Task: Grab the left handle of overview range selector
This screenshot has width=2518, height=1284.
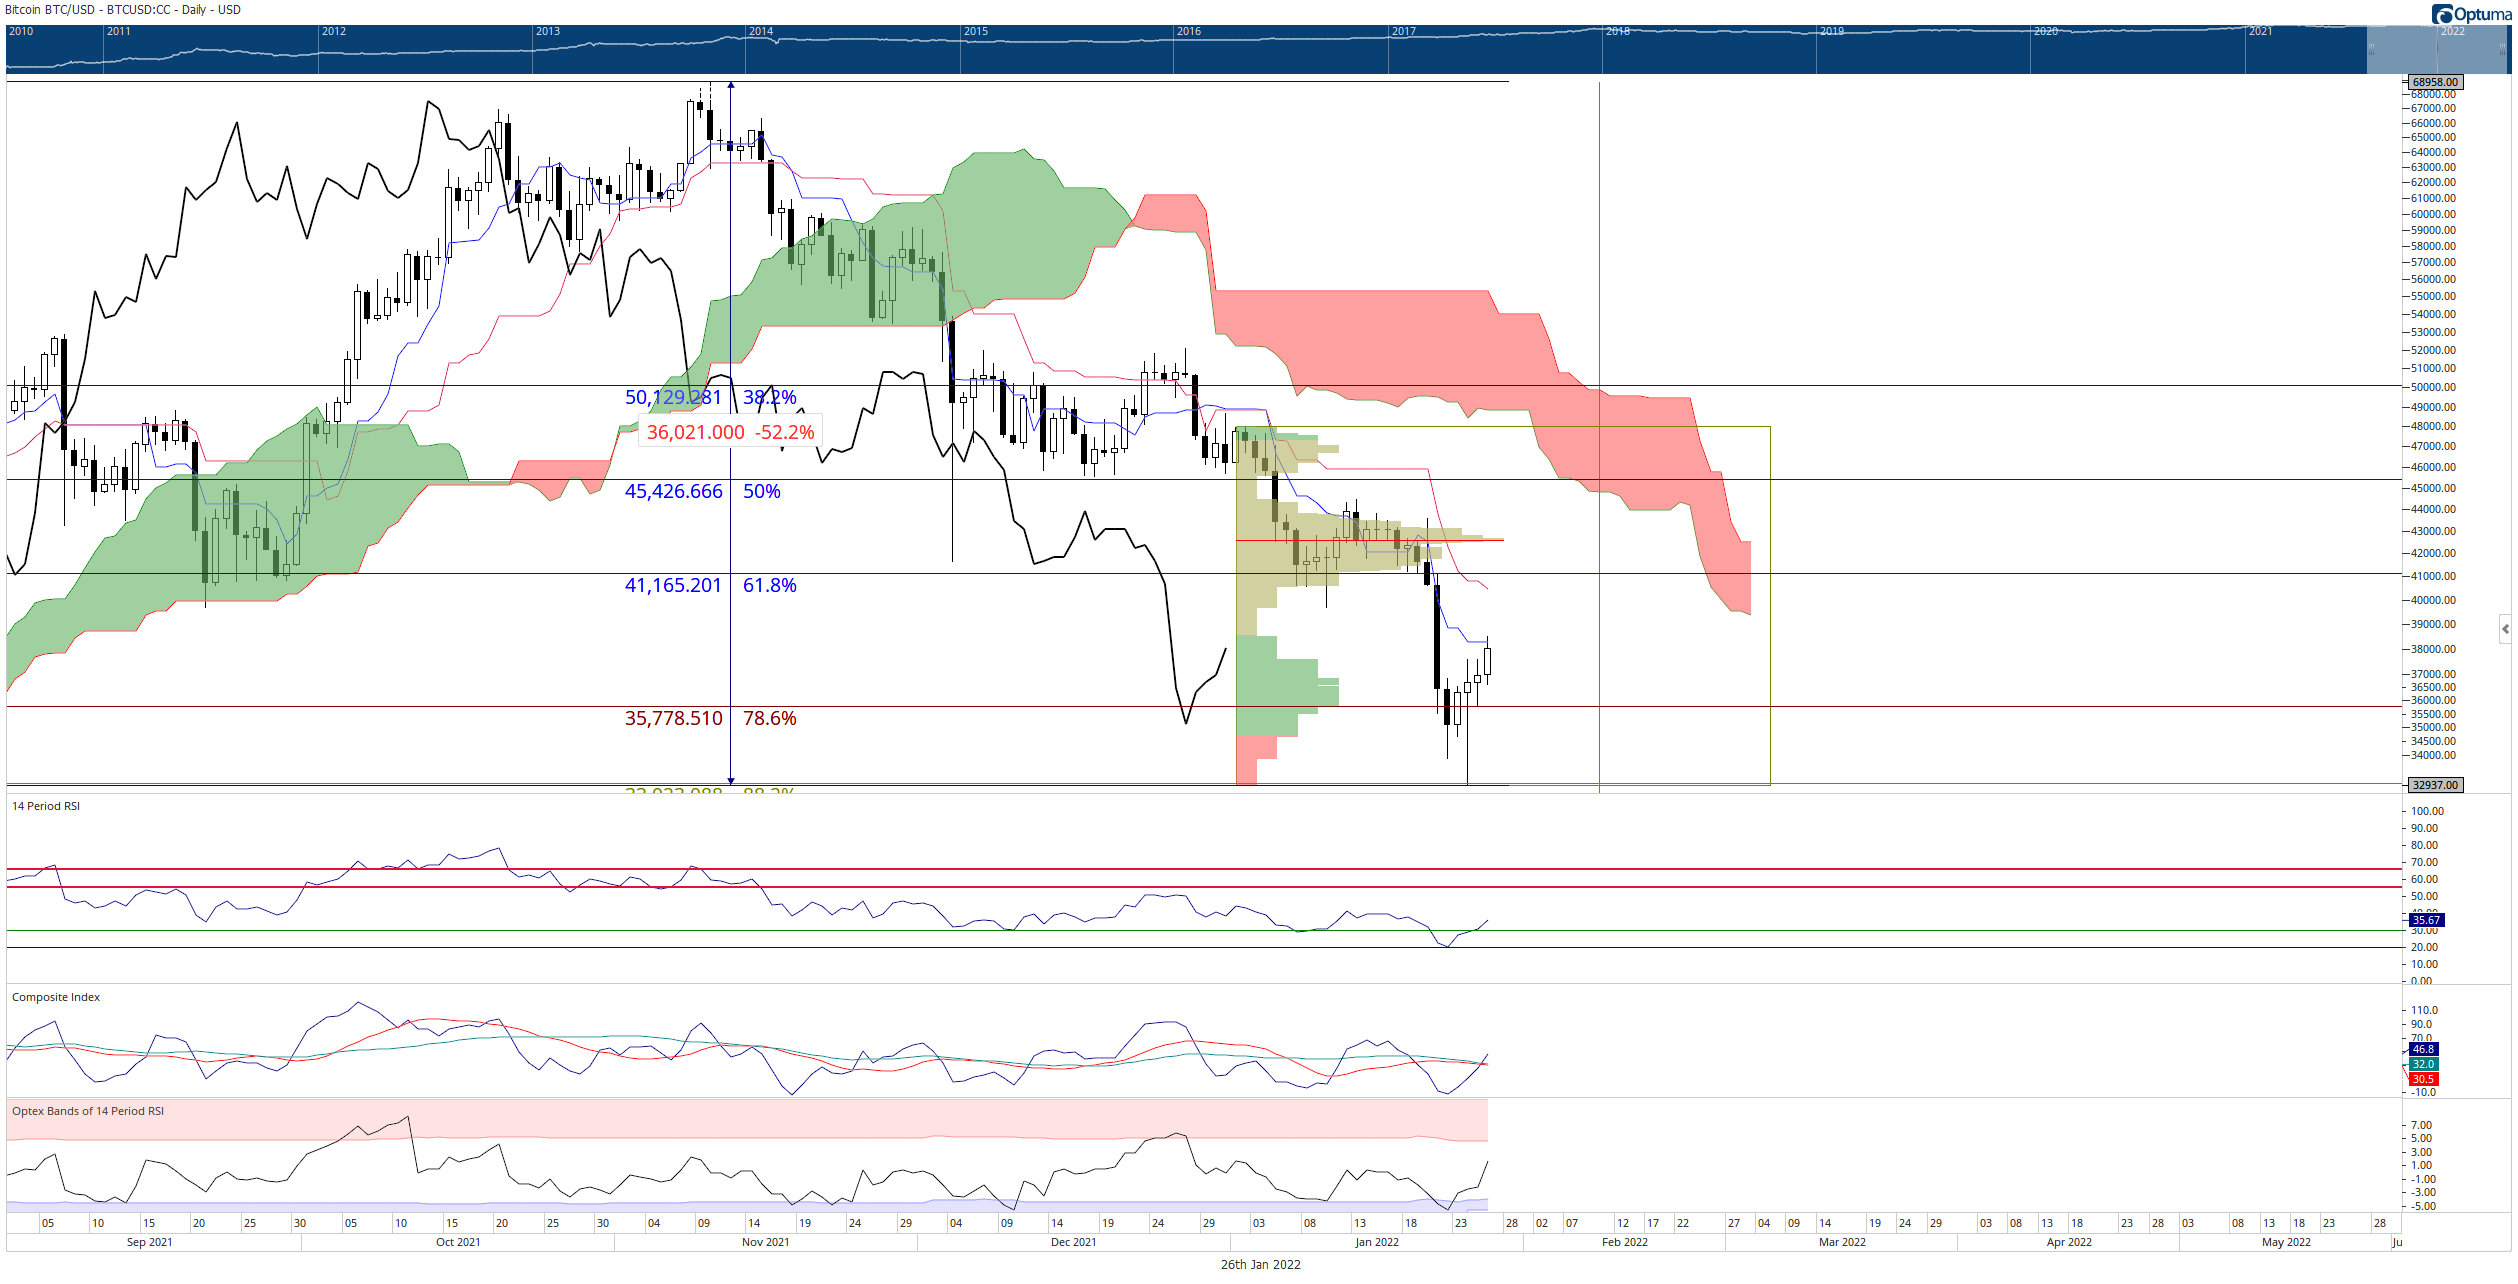Action: click(x=2371, y=50)
